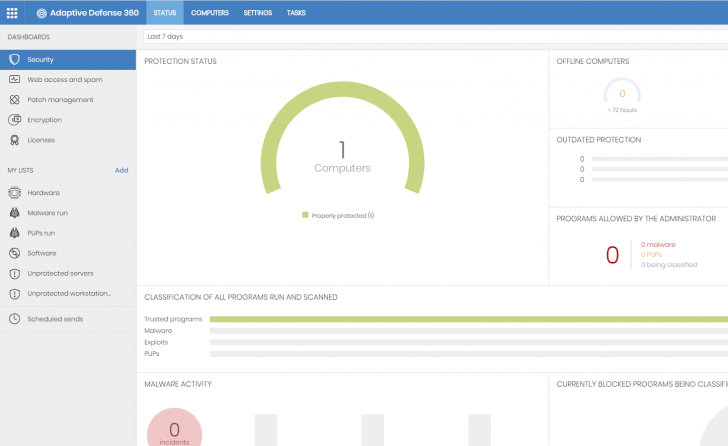This screenshot has height=446, width=728.
Task: Click the green protection status gauge arc
Action: click(x=342, y=89)
